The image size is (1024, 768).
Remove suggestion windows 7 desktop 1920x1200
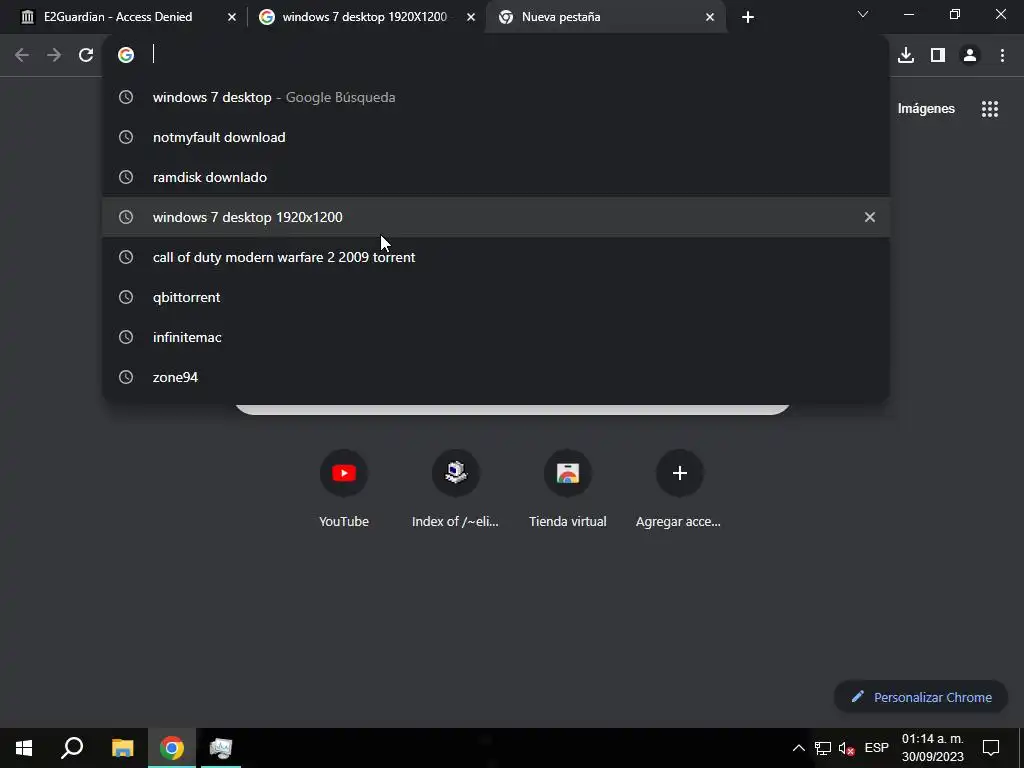[870, 217]
